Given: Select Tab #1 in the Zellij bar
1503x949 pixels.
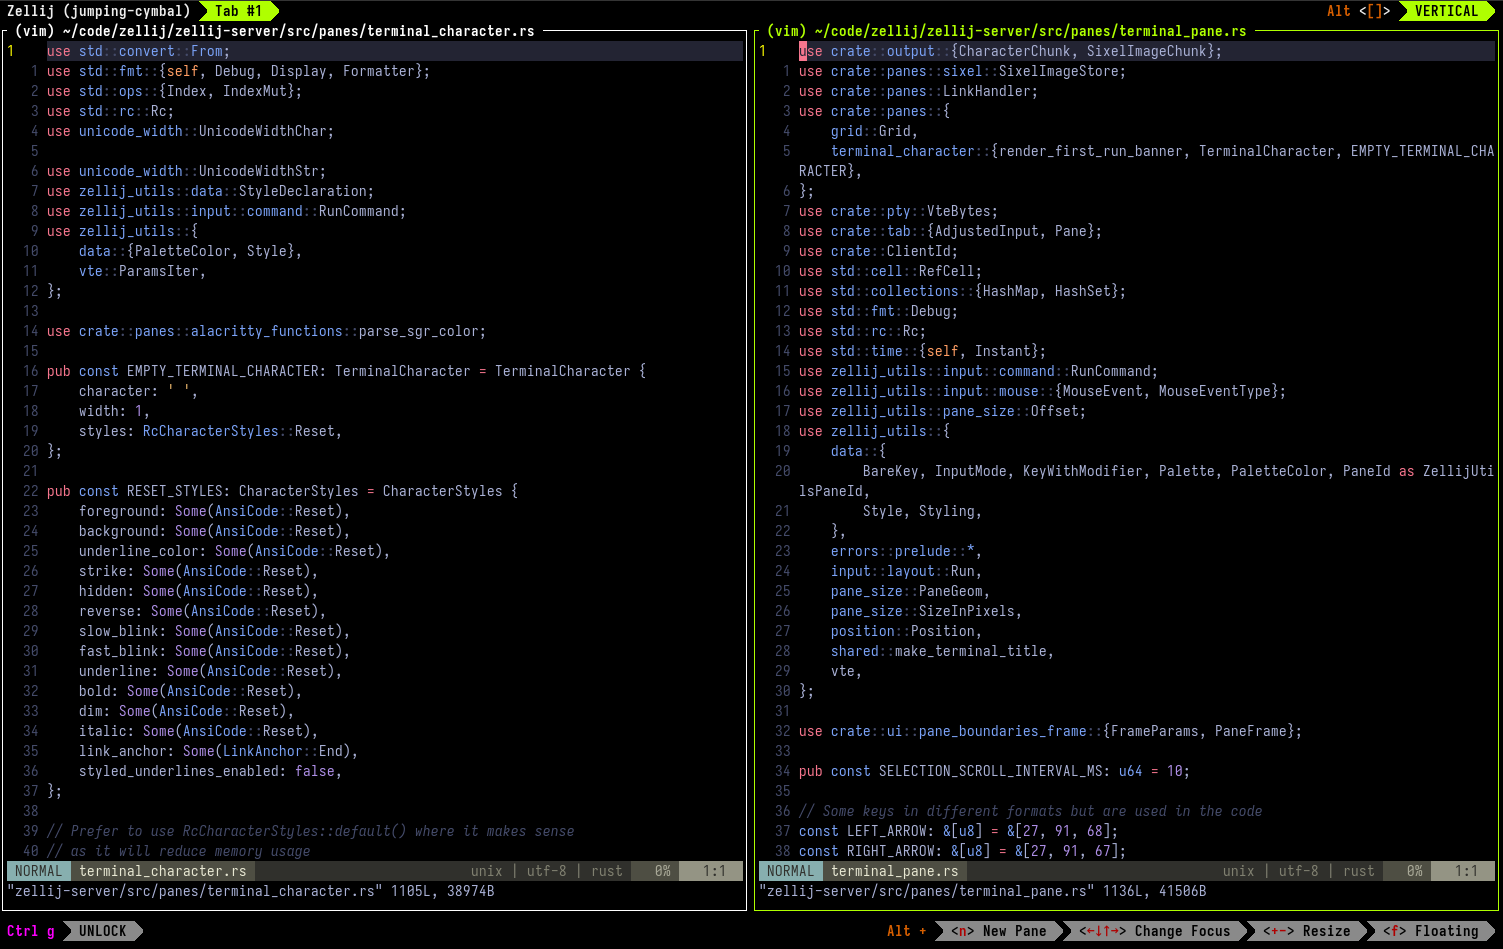Looking at the screenshot, I should 239,11.
